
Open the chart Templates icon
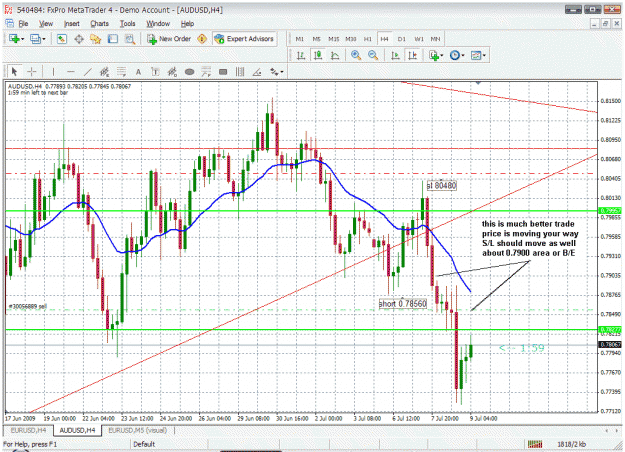(476, 55)
